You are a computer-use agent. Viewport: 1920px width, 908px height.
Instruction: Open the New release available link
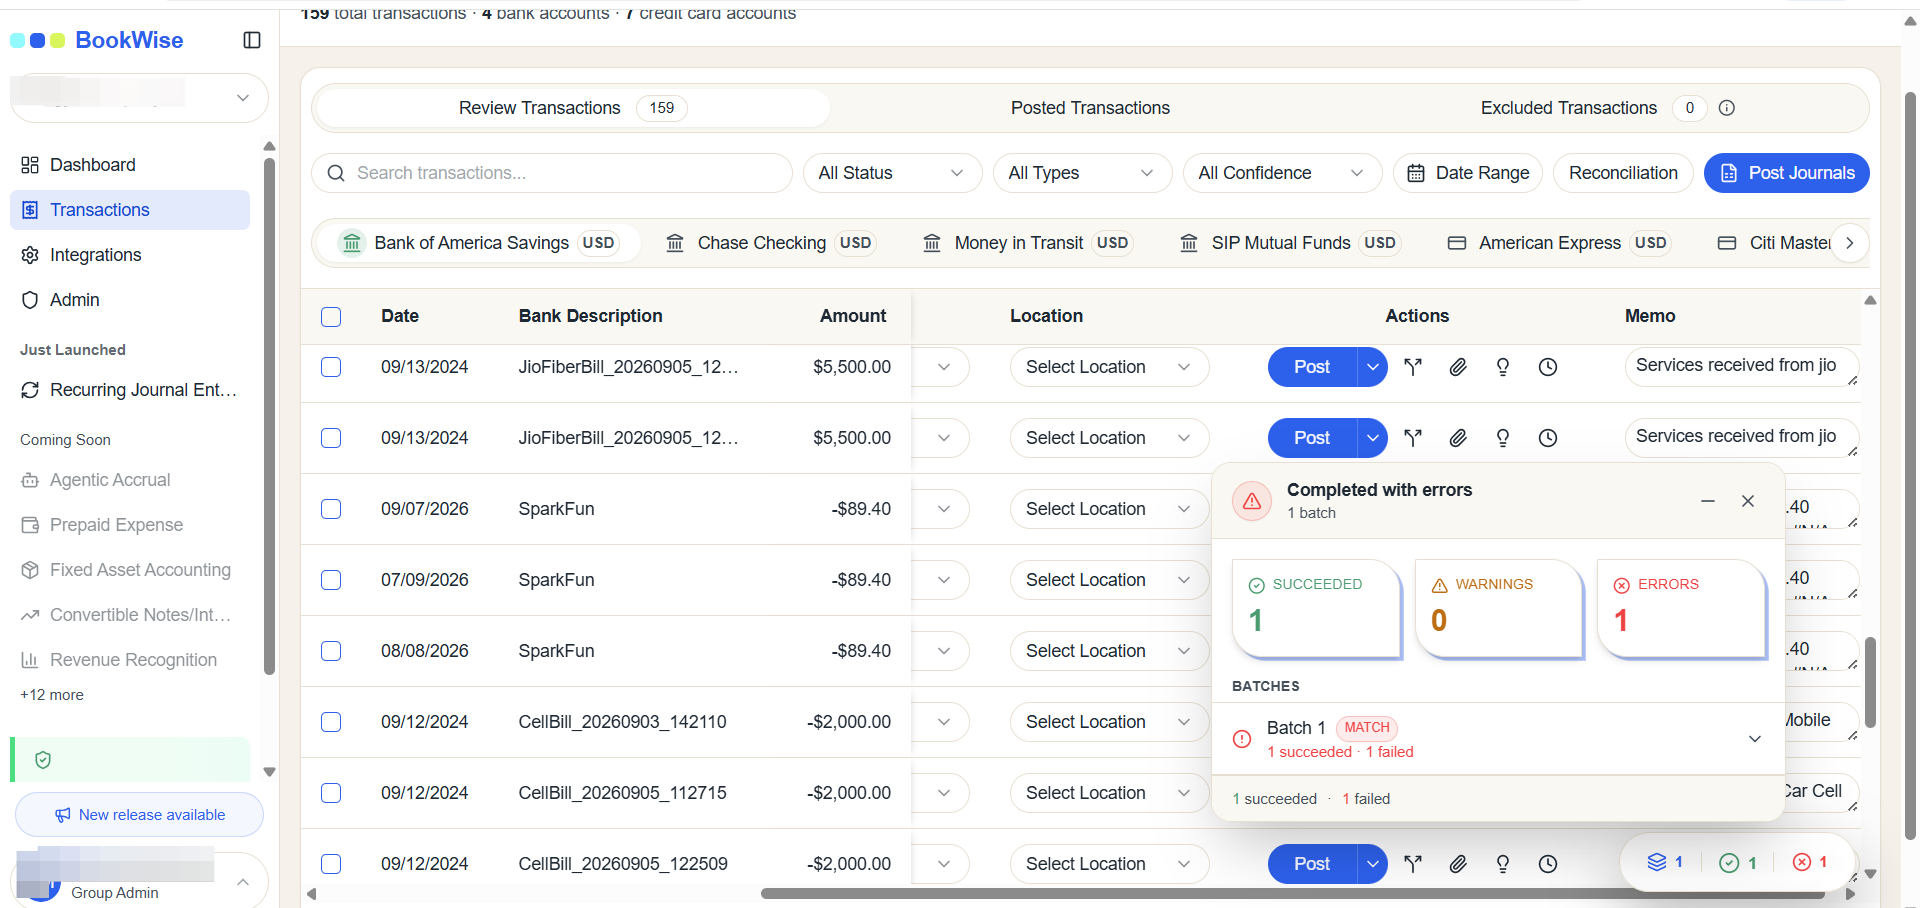pos(139,815)
